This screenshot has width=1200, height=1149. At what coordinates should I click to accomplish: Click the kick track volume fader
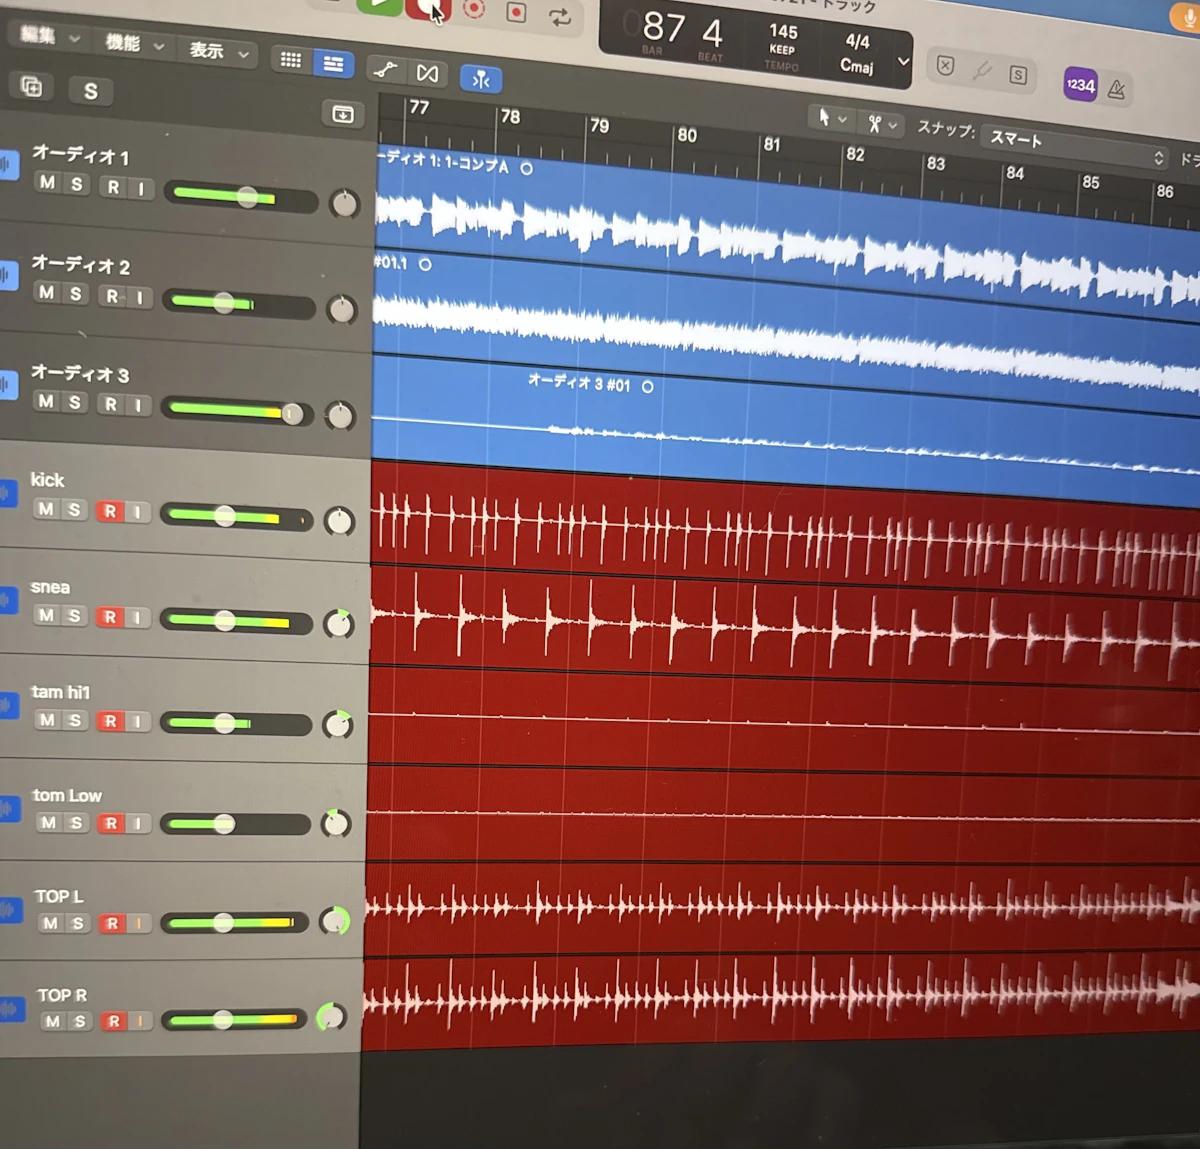point(225,516)
